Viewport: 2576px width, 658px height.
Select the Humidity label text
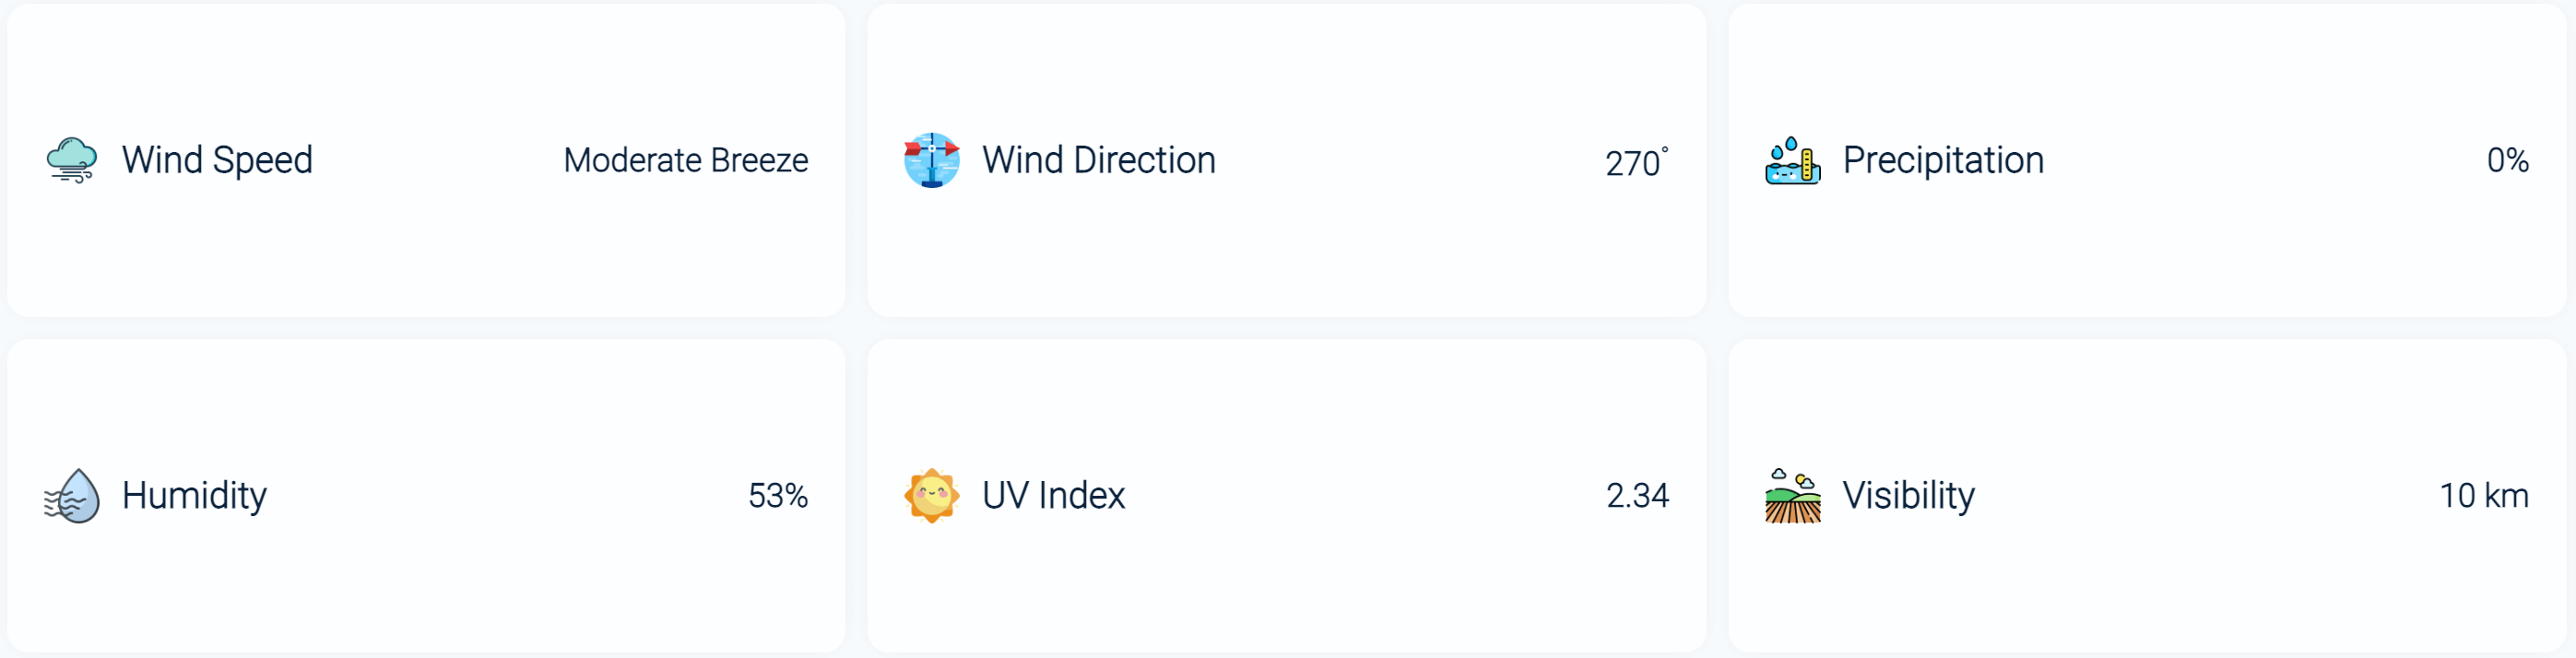[194, 496]
